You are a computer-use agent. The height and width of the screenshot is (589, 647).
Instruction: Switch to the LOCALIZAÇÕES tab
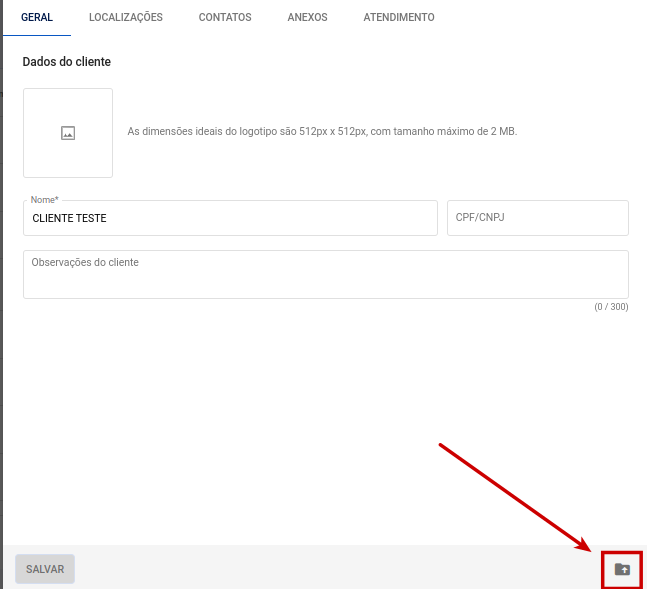click(126, 17)
